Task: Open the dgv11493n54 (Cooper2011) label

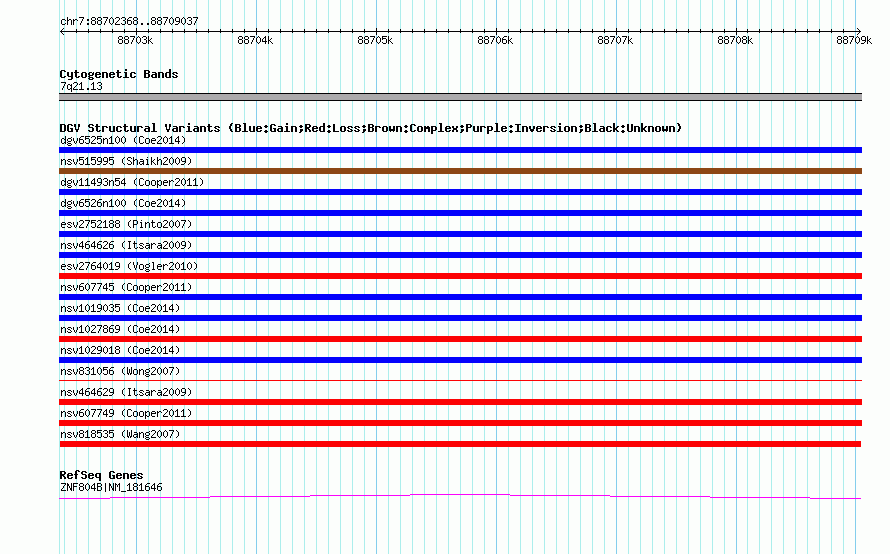Action: coord(132,182)
